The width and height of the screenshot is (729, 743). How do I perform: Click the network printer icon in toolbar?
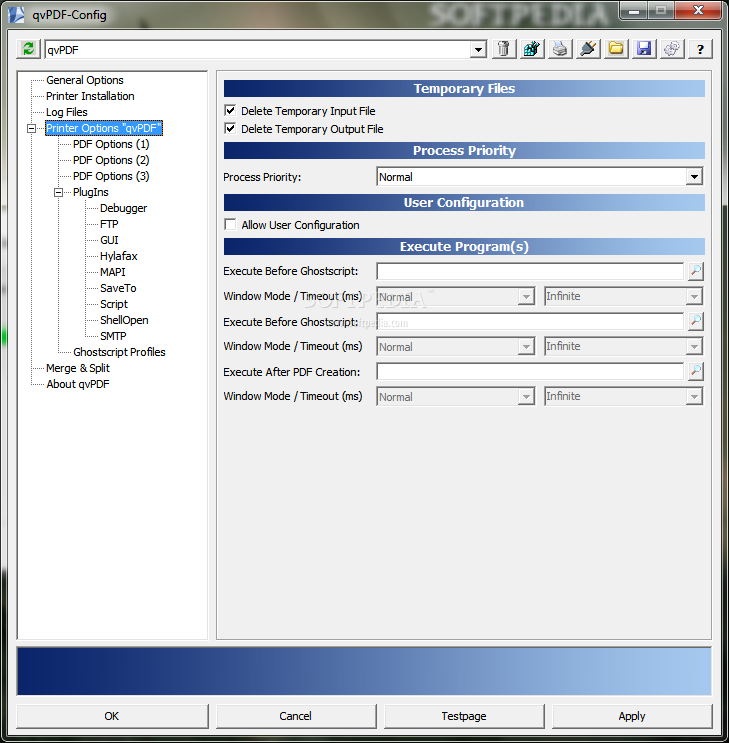(x=532, y=49)
